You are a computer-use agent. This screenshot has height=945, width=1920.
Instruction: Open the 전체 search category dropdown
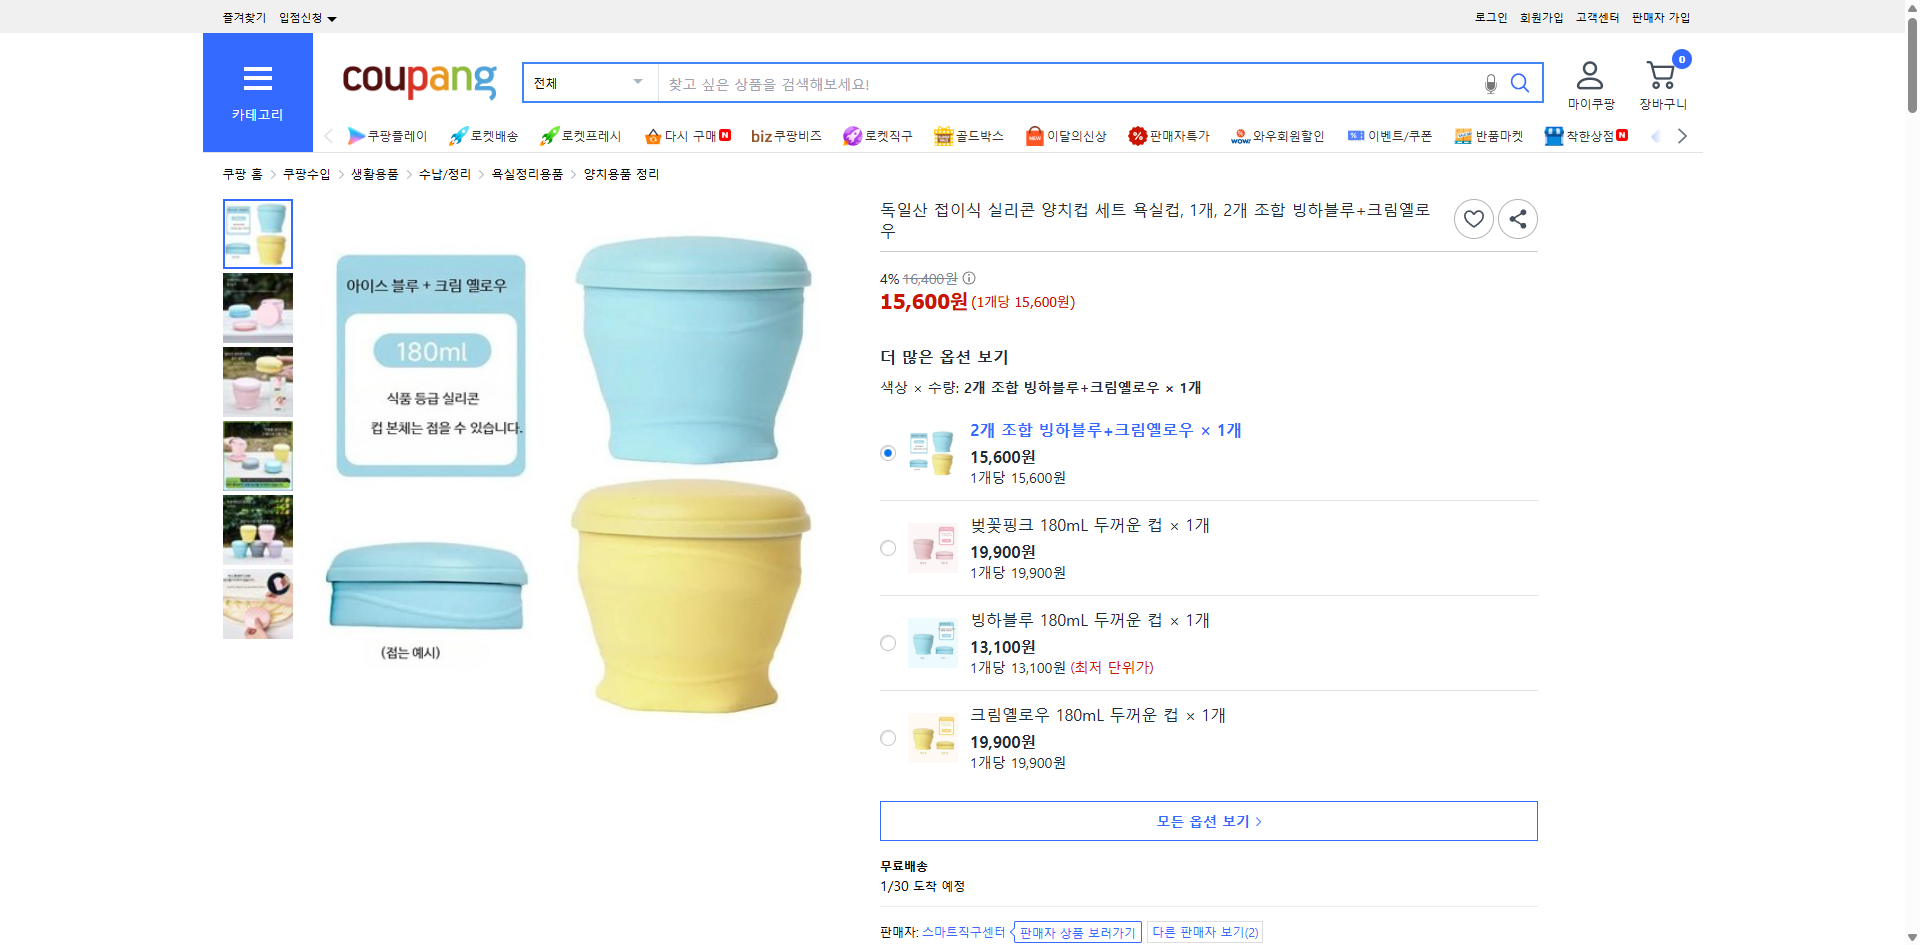588,83
